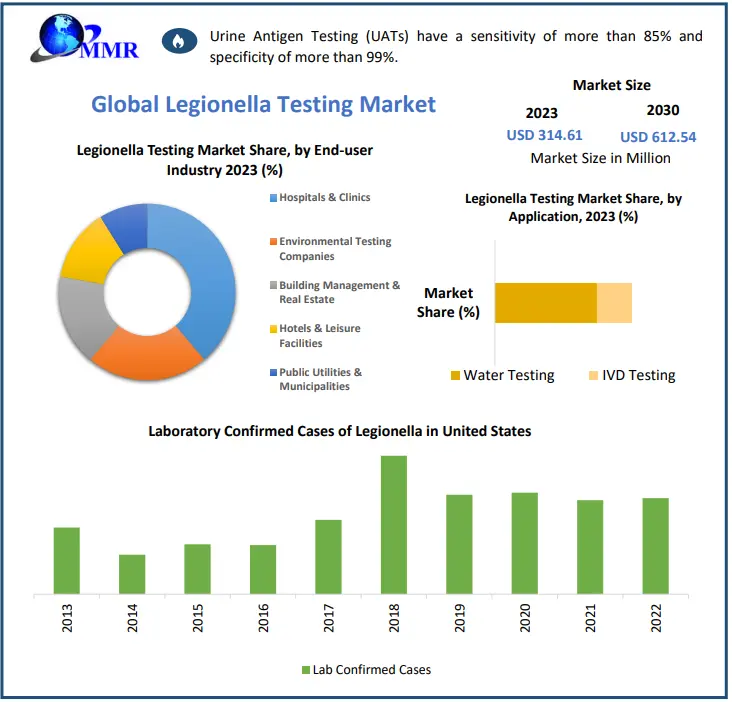Click the light IVD Testing bar segment
This screenshot has width=732, height=702.
point(614,302)
